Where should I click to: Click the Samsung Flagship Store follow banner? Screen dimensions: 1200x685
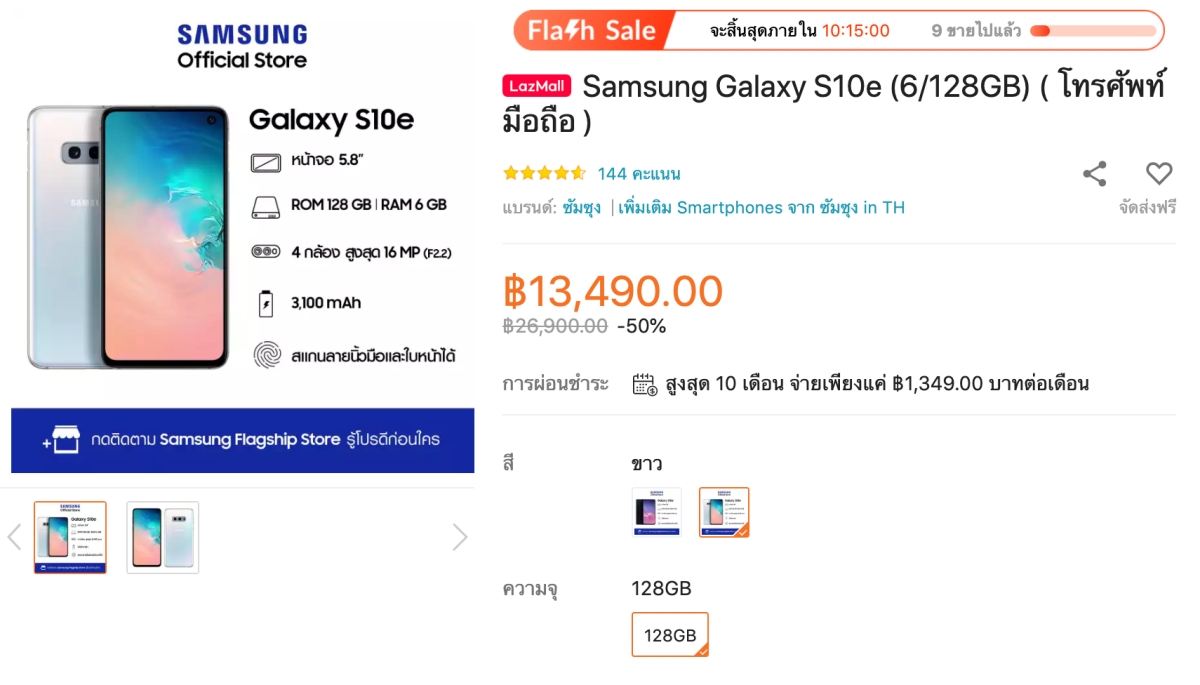(x=243, y=440)
